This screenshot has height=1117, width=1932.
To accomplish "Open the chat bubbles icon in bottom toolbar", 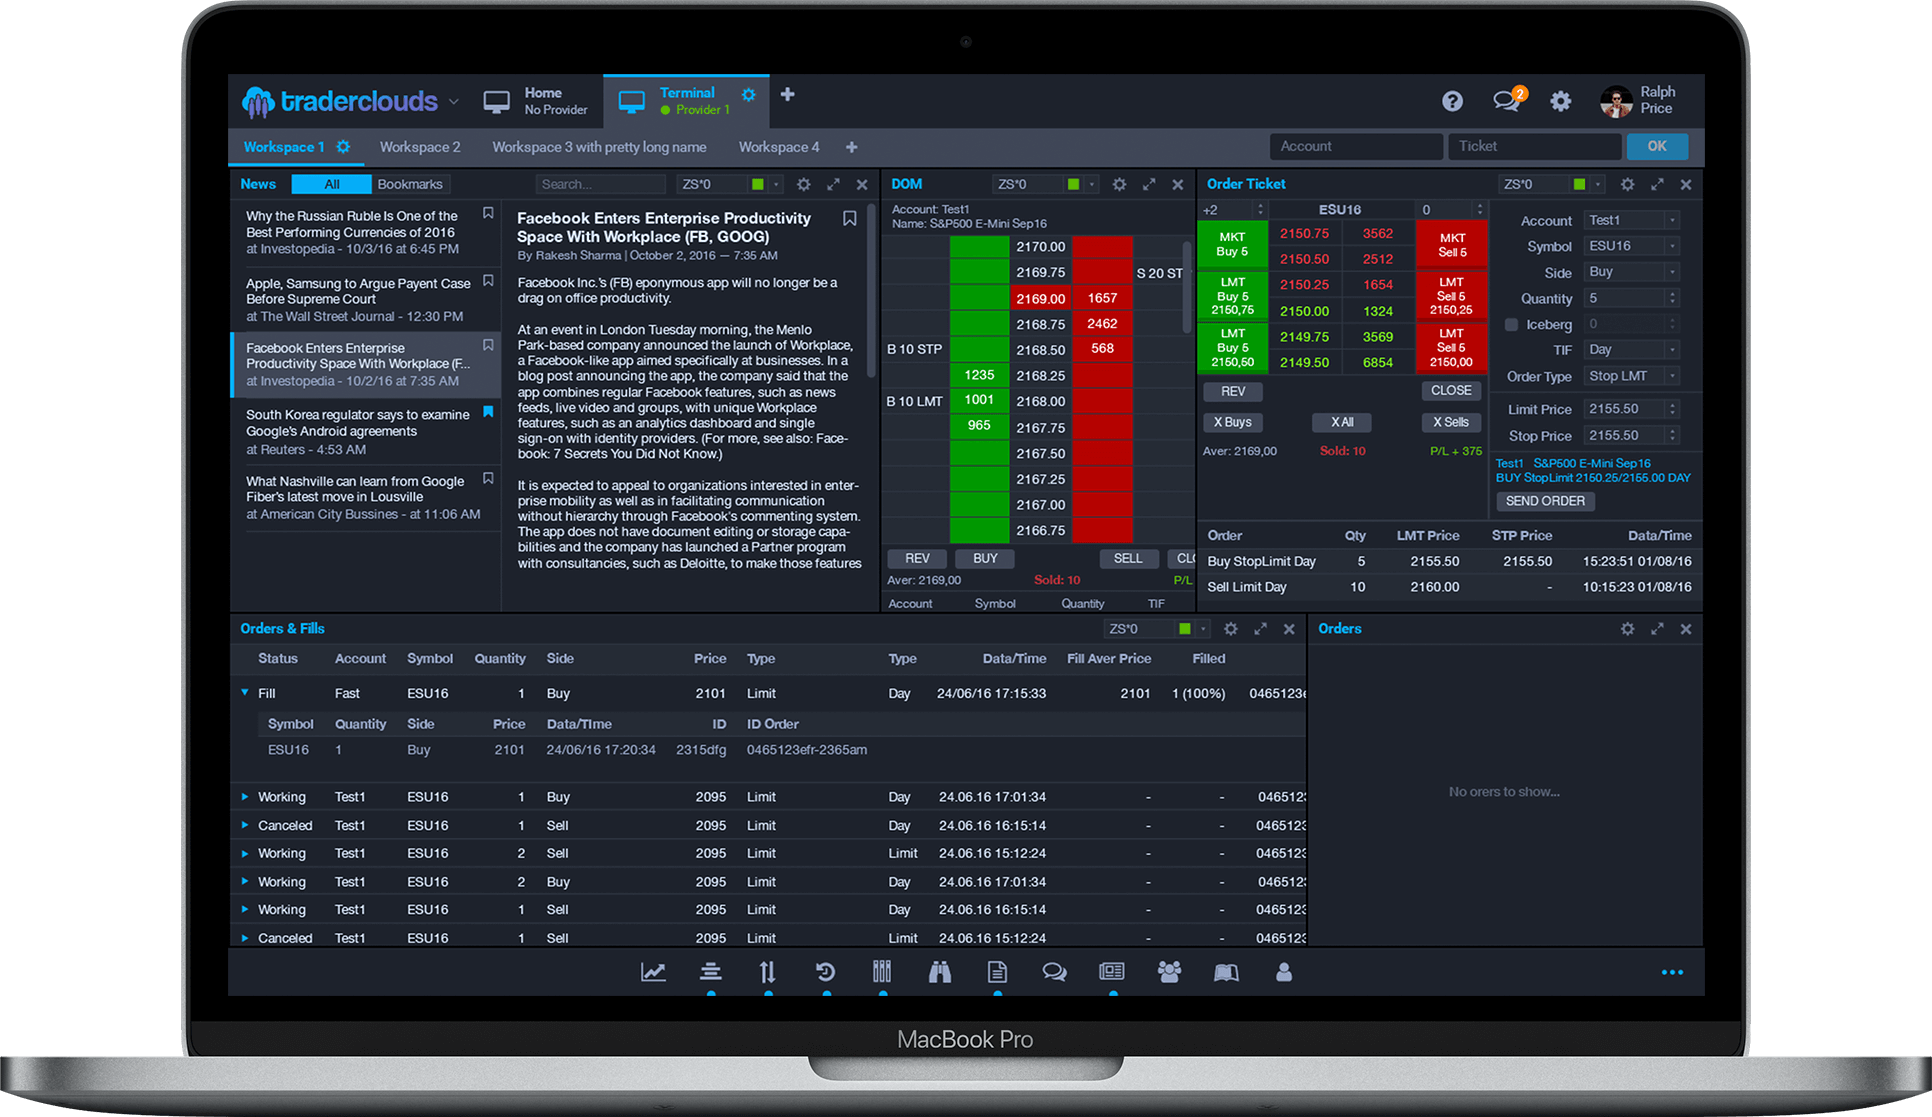I will [x=1054, y=972].
